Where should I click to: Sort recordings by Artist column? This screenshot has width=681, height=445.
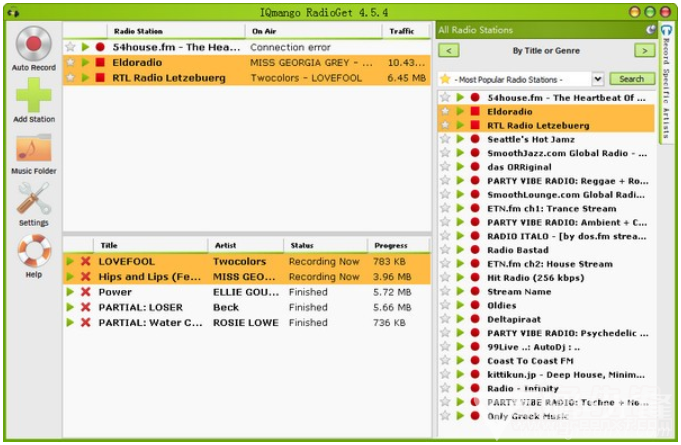pos(245,245)
